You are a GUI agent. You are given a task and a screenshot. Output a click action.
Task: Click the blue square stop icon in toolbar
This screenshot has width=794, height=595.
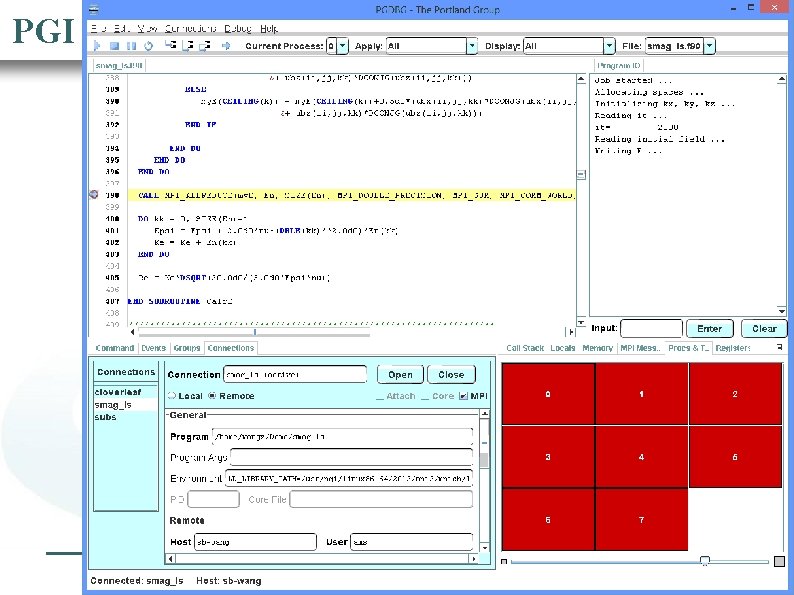coord(114,46)
